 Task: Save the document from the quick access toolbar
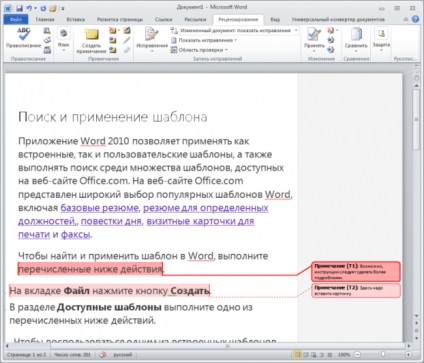pos(19,8)
